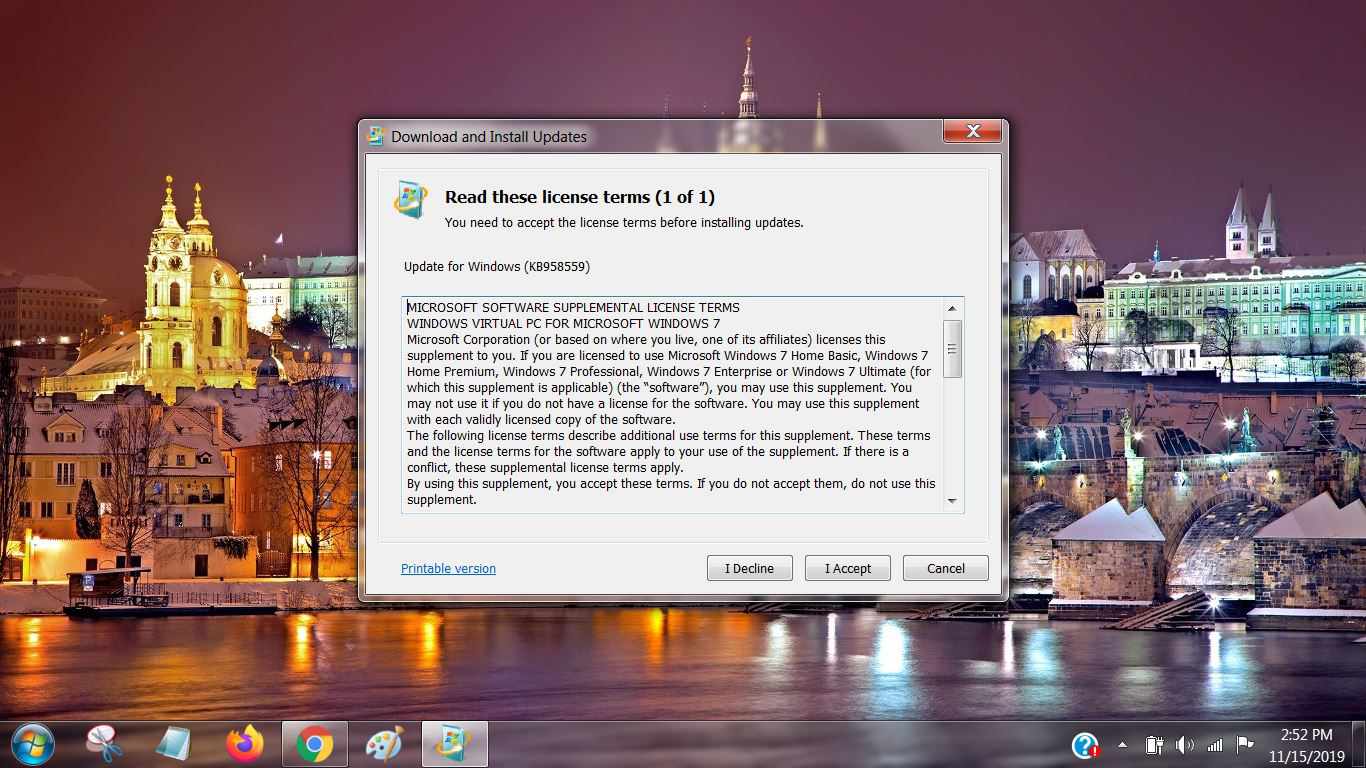Click the 'Read these license terms (1 of 1)' heading
This screenshot has height=768, width=1366.
580,197
